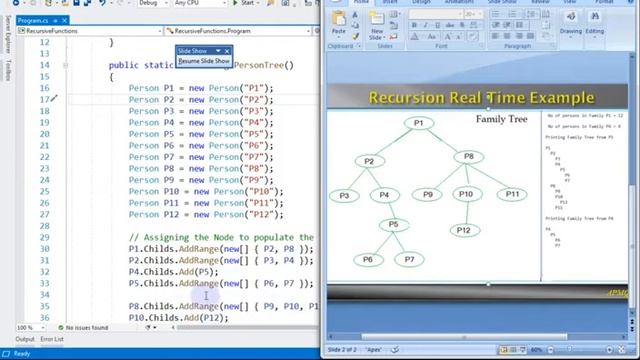Toggle bulleted list in Paragraph group
Image resolution: width=640 pixels, height=360 pixels.
click(496, 15)
